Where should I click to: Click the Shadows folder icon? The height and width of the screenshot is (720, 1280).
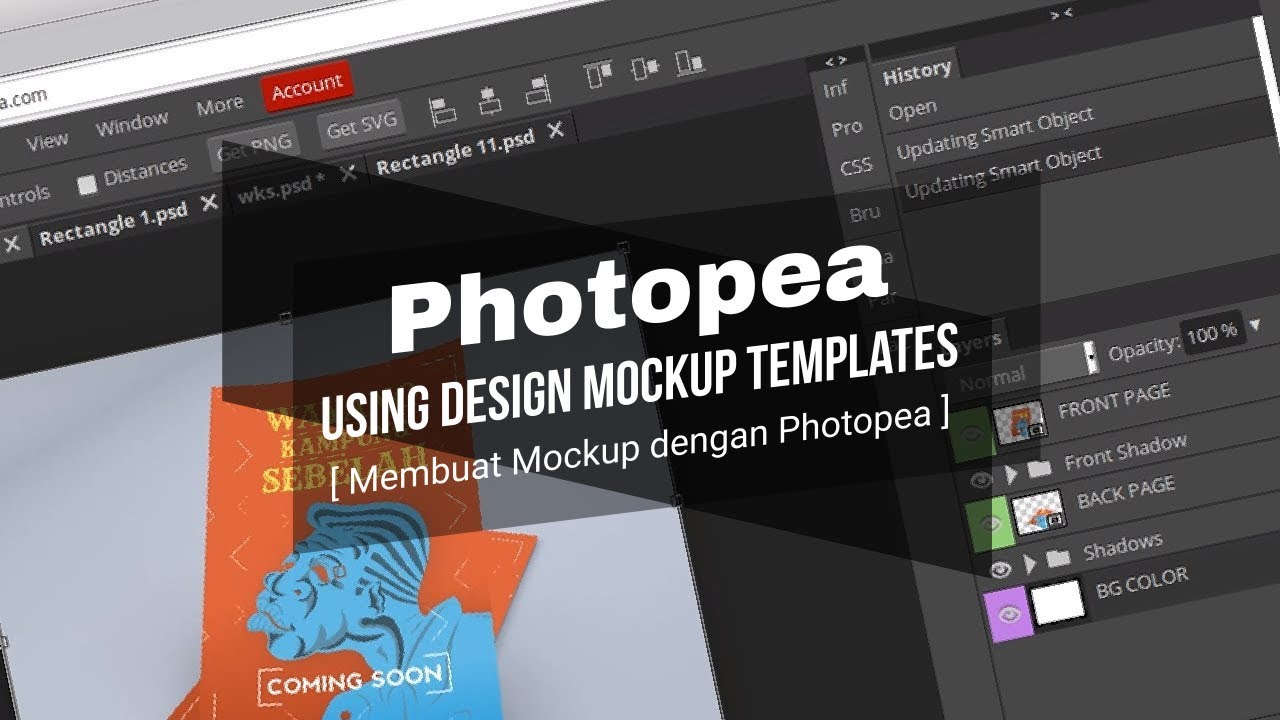[1058, 557]
